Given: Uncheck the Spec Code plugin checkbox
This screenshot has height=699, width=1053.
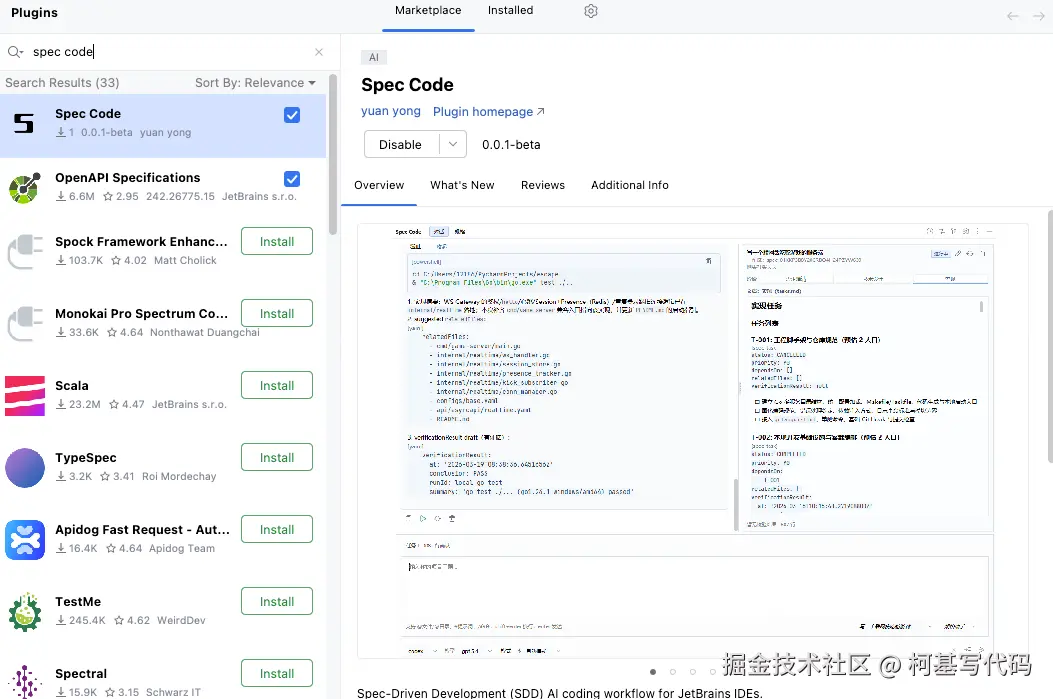Looking at the screenshot, I should pos(292,115).
